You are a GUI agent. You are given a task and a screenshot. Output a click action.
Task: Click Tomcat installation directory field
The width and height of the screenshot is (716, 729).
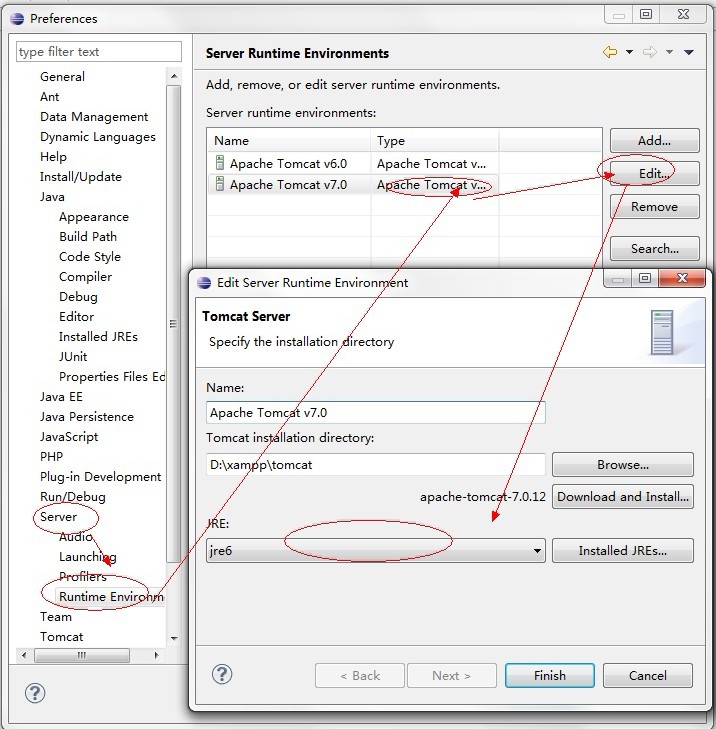pos(376,464)
